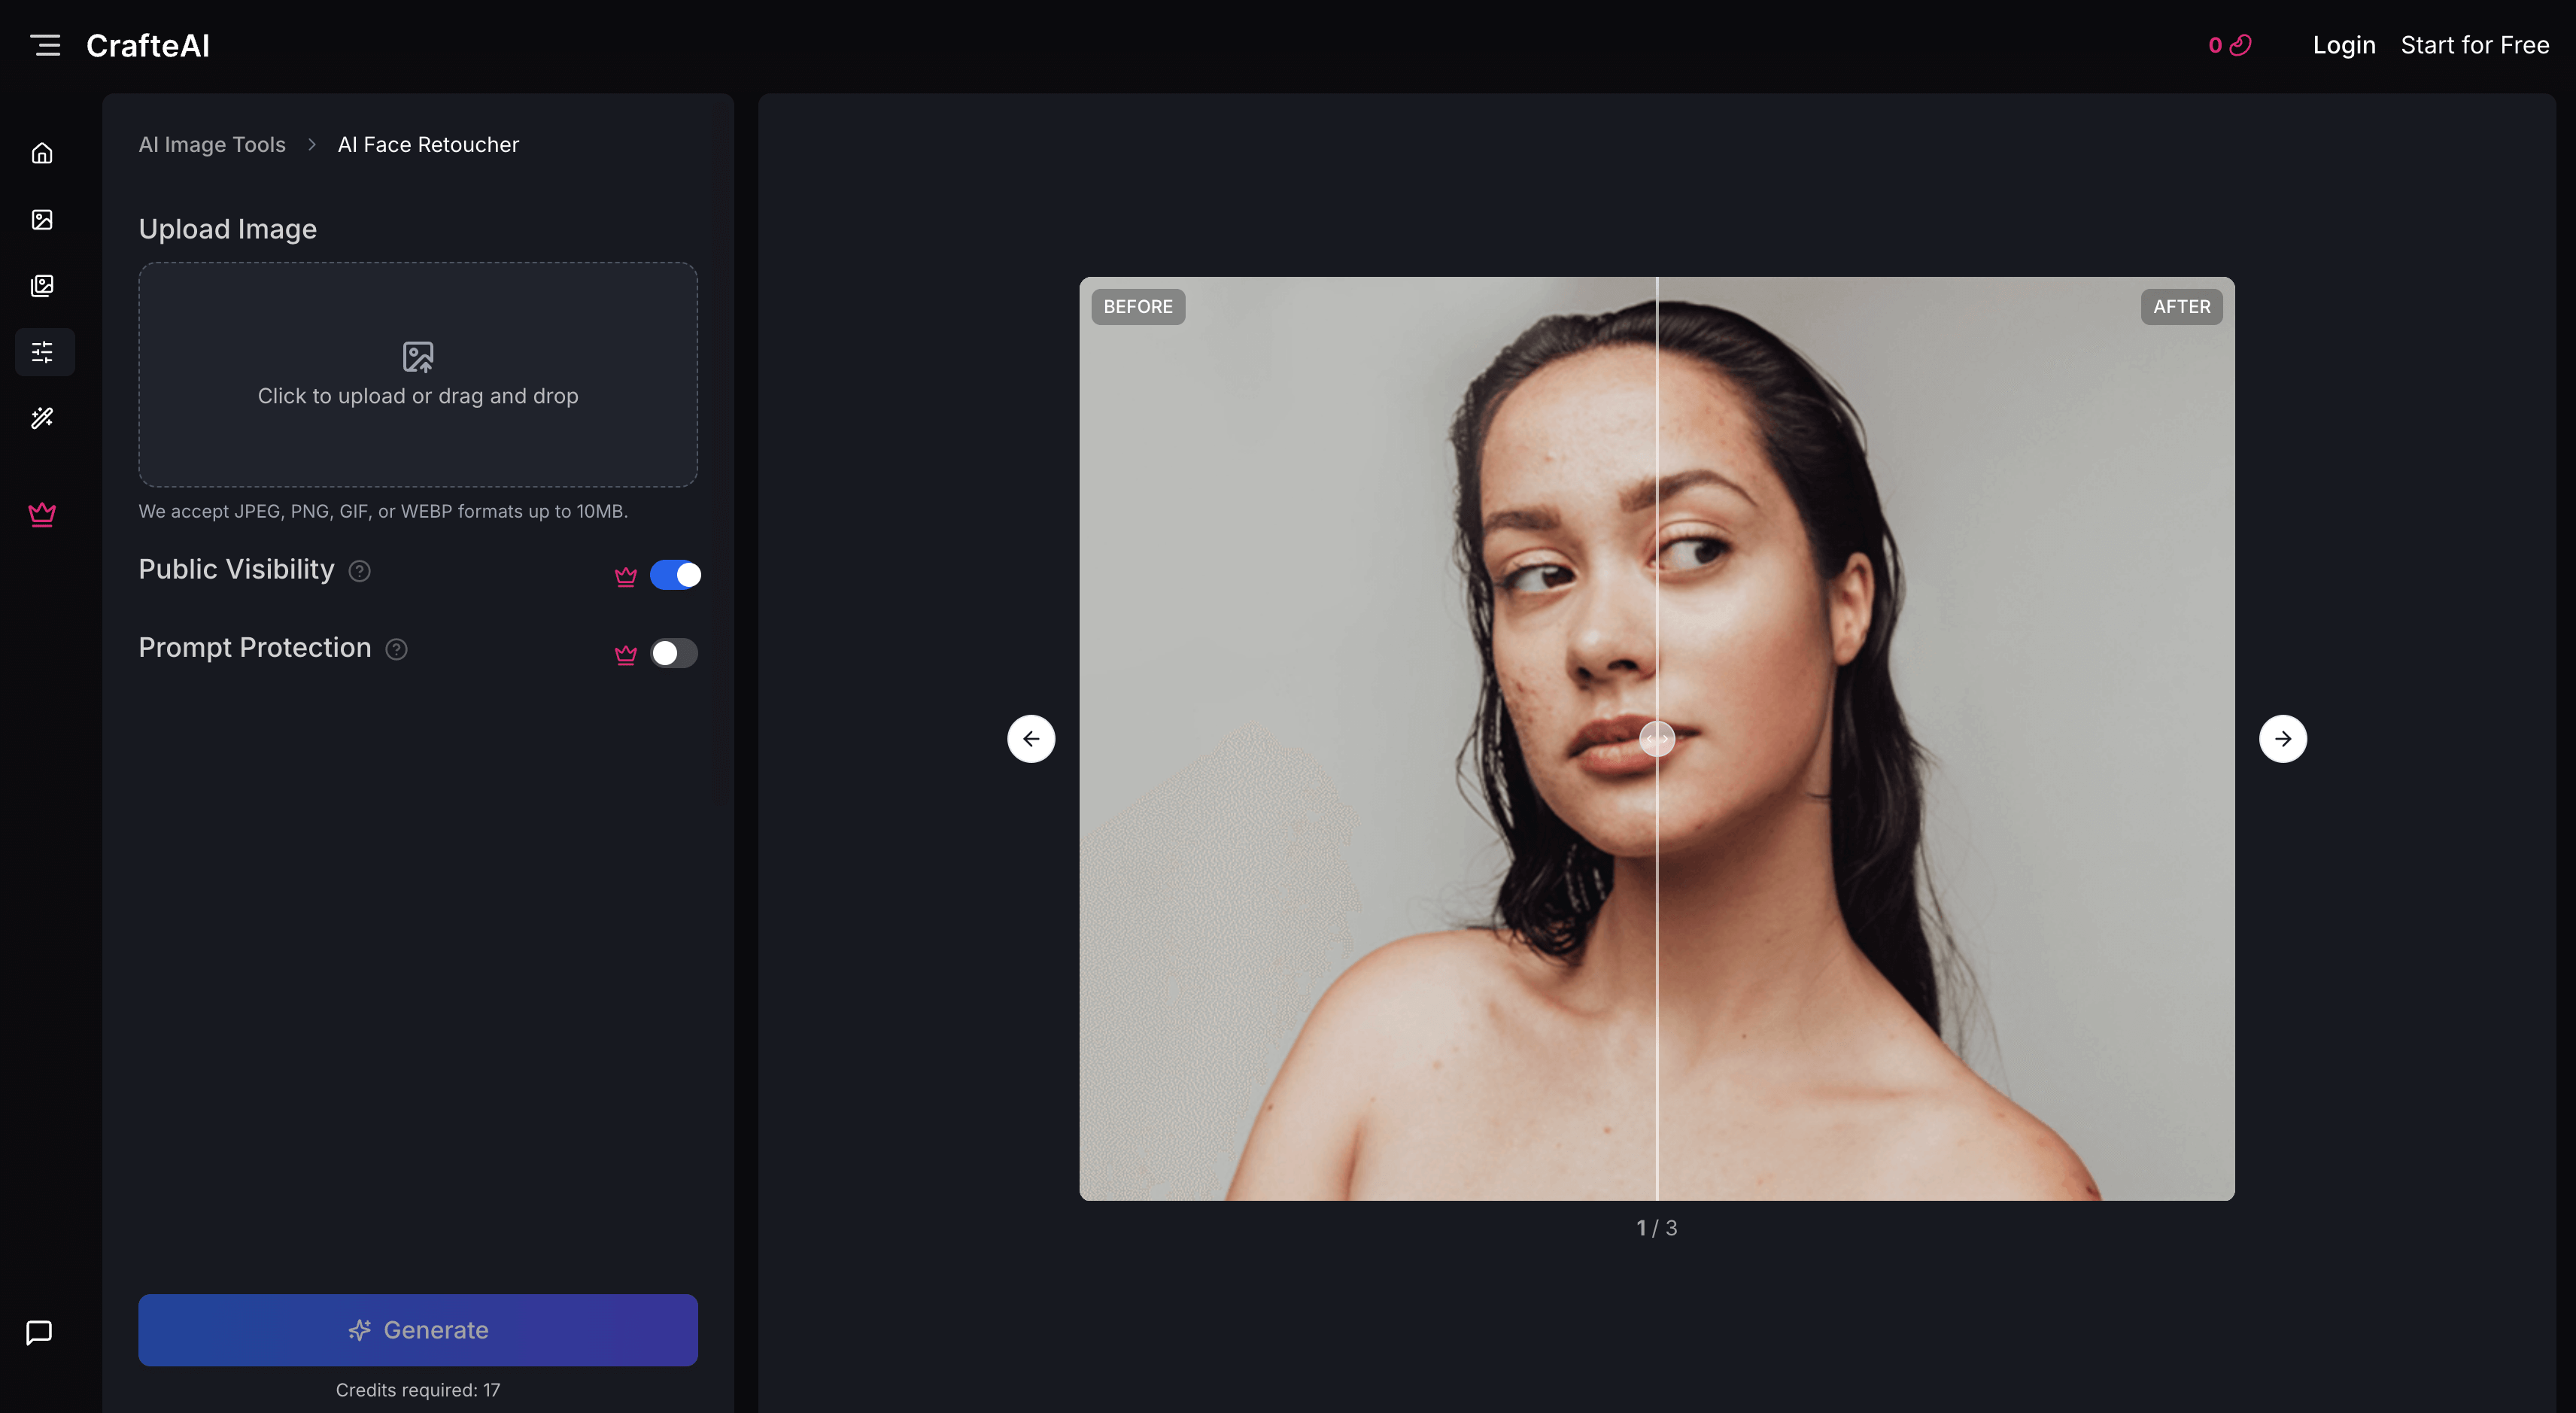
Task: Click the crown icon beside Public Visibility toggle
Action: pyautogui.click(x=626, y=575)
